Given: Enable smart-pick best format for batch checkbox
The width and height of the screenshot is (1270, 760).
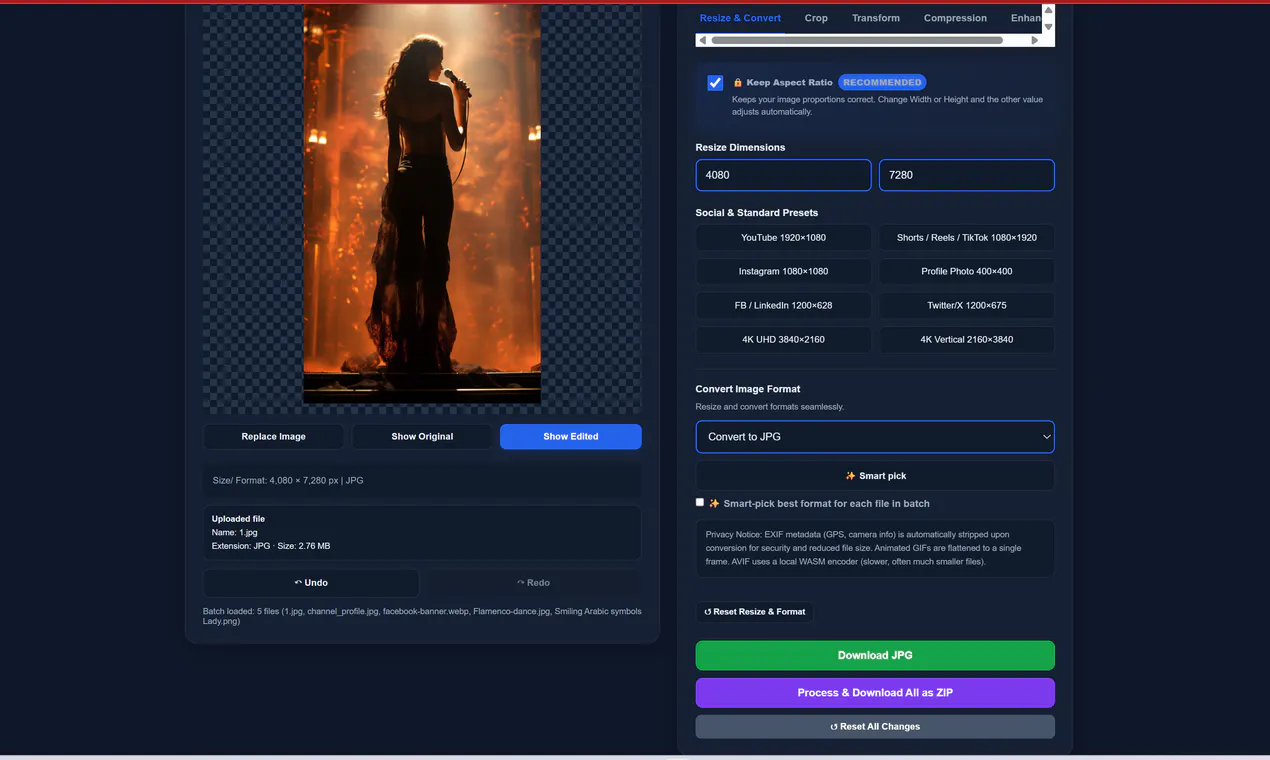Looking at the screenshot, I should (700, 502).
